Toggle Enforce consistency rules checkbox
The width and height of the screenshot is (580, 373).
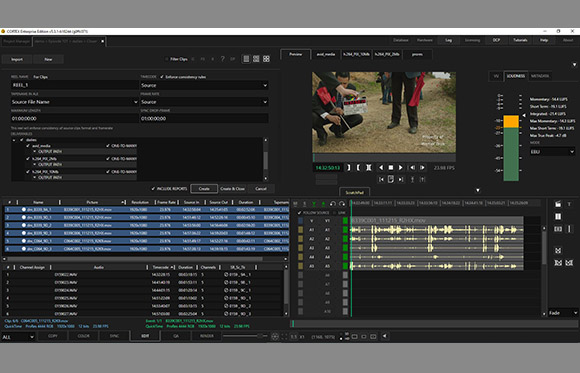click(x=162, y=77)
